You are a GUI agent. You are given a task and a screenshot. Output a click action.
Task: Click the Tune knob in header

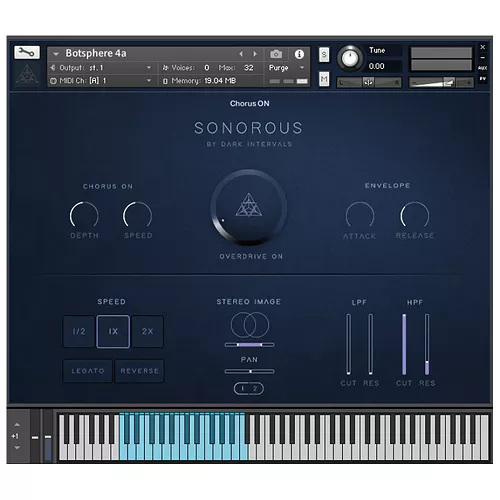click(350, 58)
